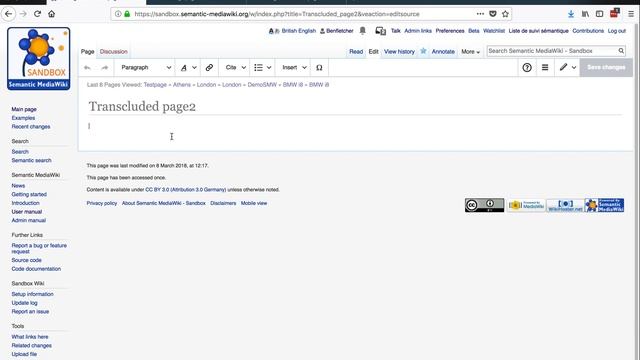
Task: Expand the More page actions menu
Action: (470, 51)
